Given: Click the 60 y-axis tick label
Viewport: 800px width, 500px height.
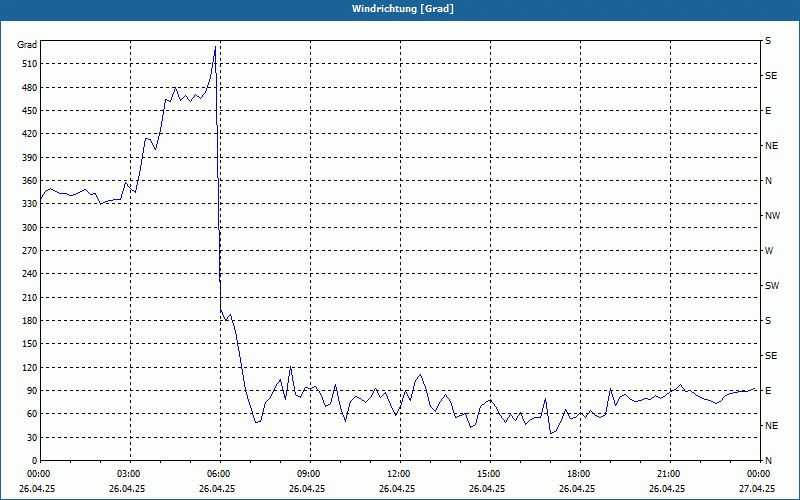Looking at the screenshot, I should (x=30, y=413).
